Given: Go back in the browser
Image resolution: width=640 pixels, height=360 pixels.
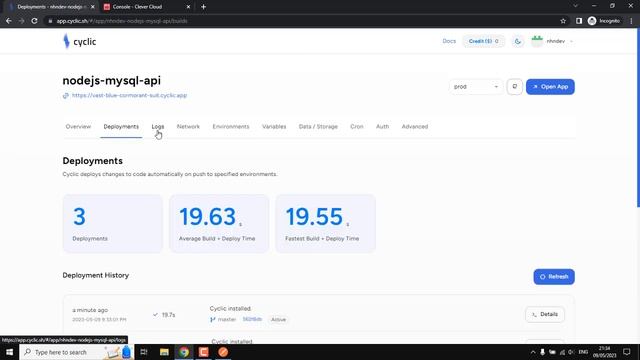Looking at the screenshot, I should [9, 21].
